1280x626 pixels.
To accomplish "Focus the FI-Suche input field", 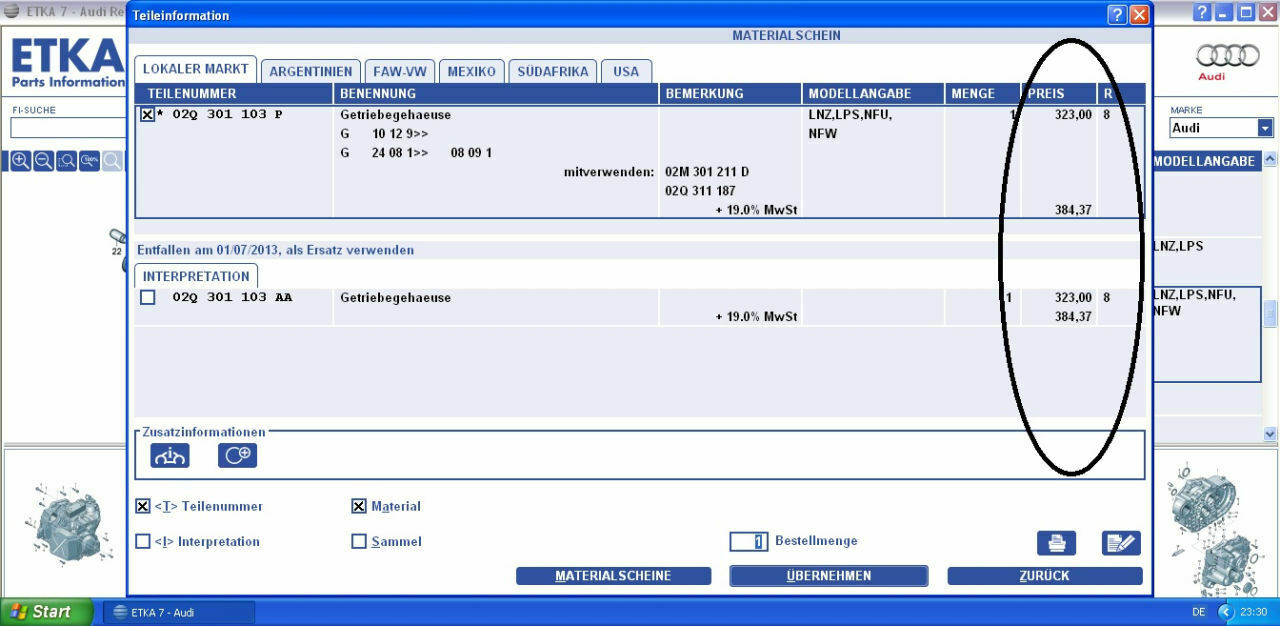I will point(67,128).
